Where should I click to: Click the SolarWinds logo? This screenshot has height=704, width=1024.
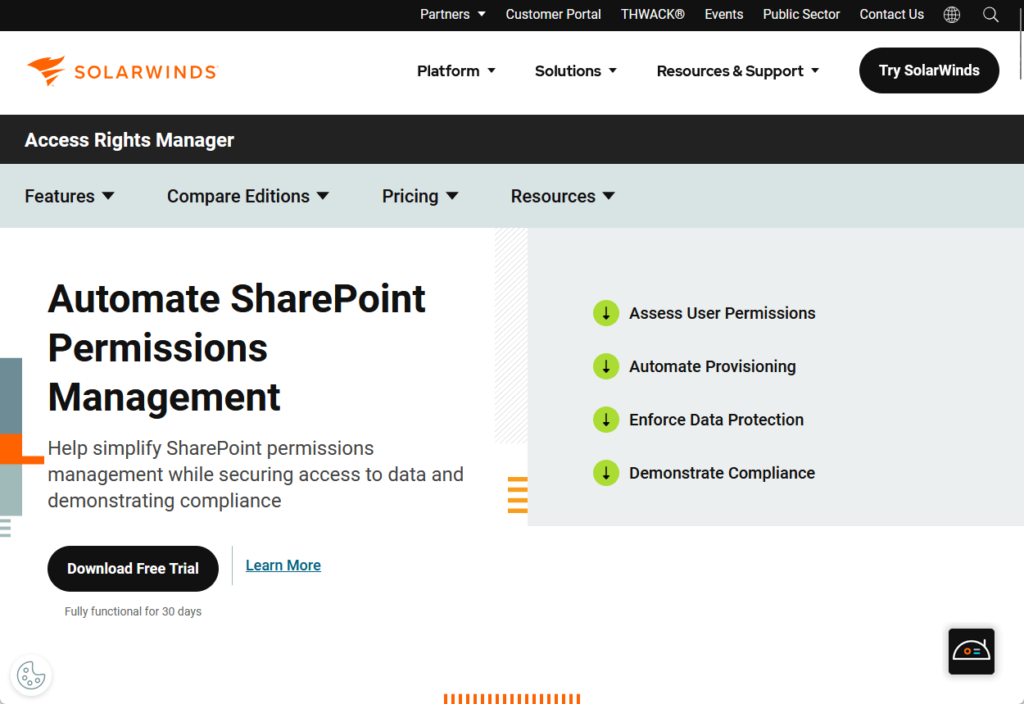(122, 71)
